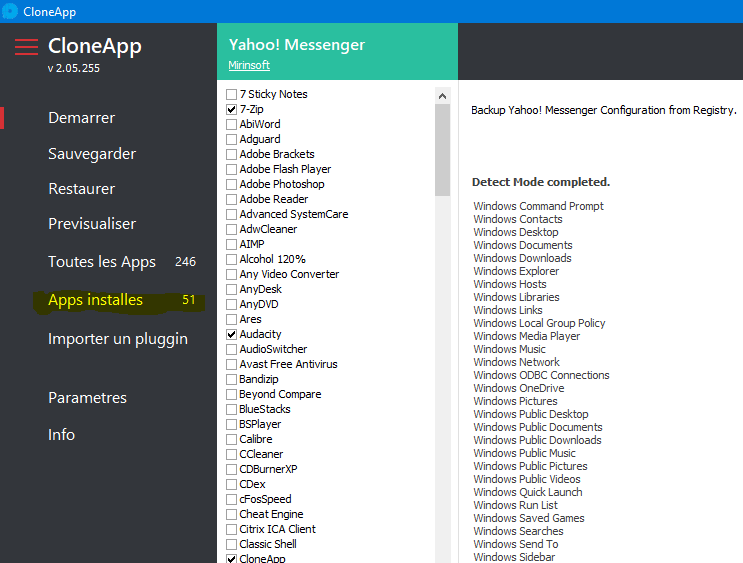Check Advanced SystemCare checkbox
Screen dimensions: 743x563
231,214
